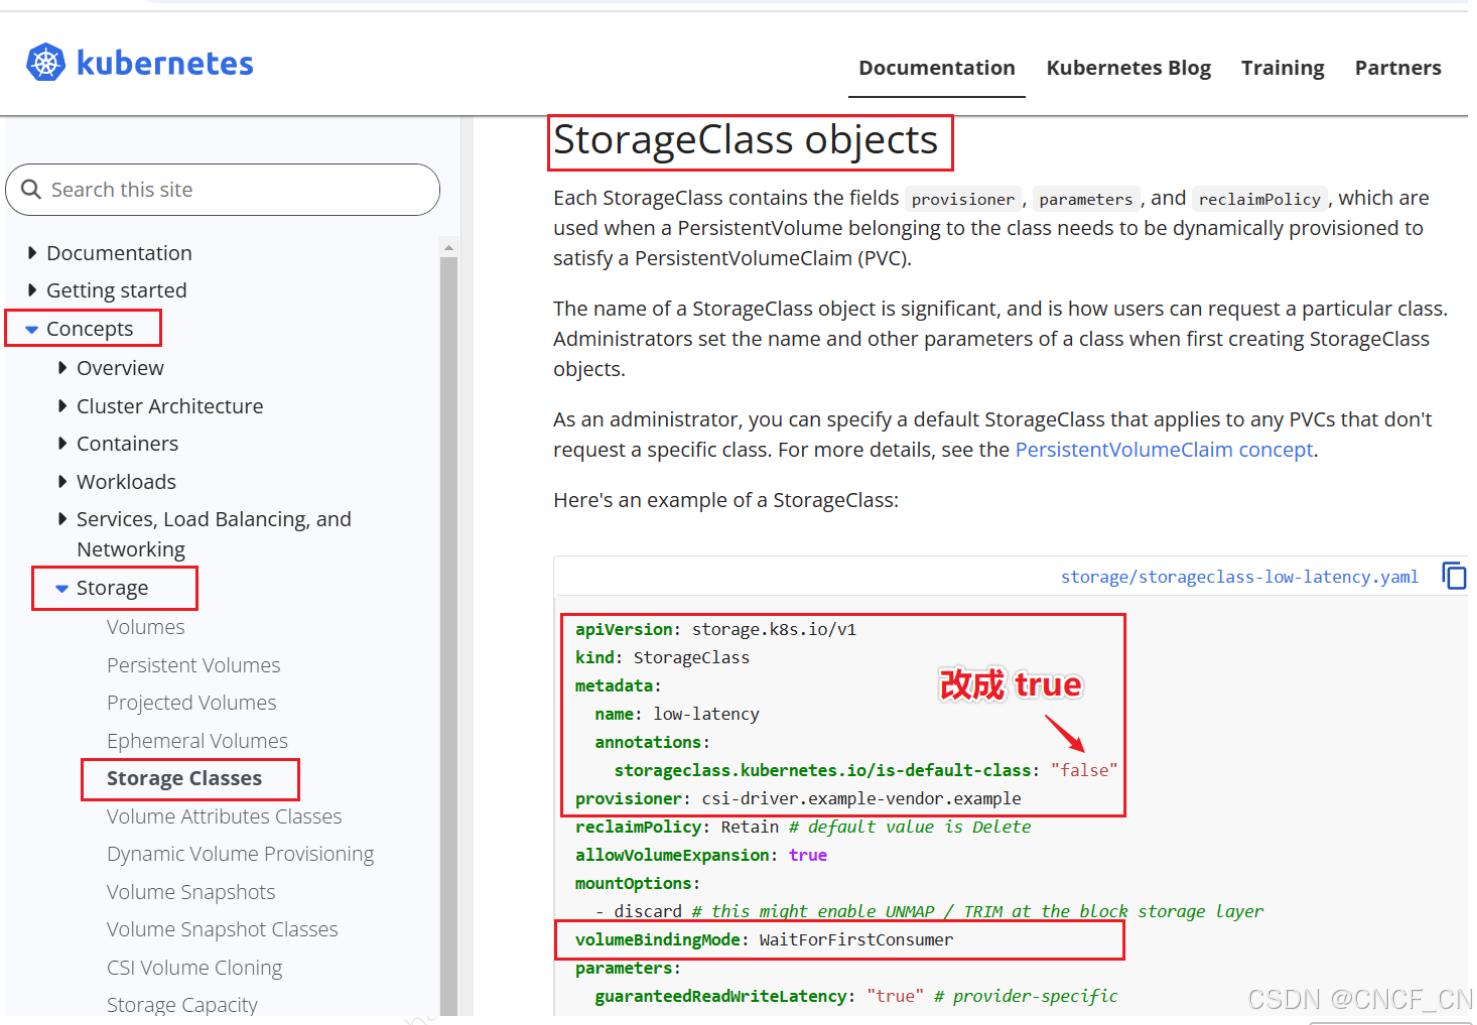Open PersistentVolumeClaim concept link
This screenshot has width=1477, height=1025.
1164,450
